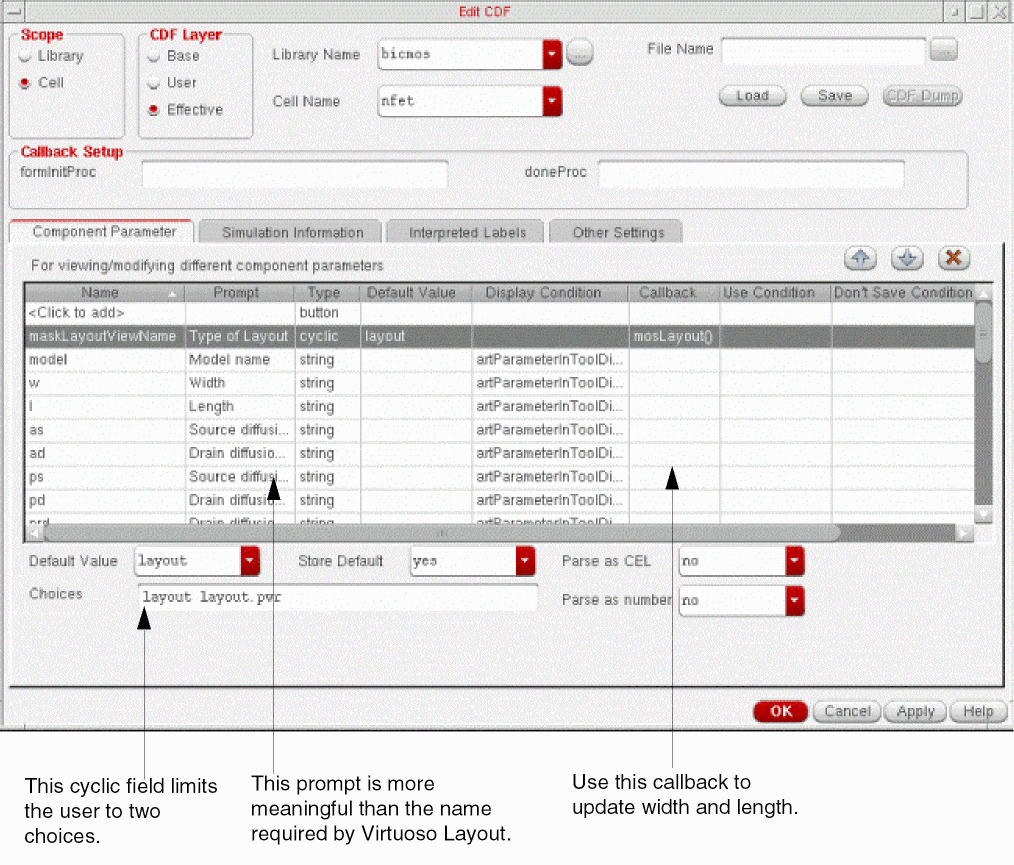
Task: Select the Base CDF layer option
Action: click(x=154, y=57)
